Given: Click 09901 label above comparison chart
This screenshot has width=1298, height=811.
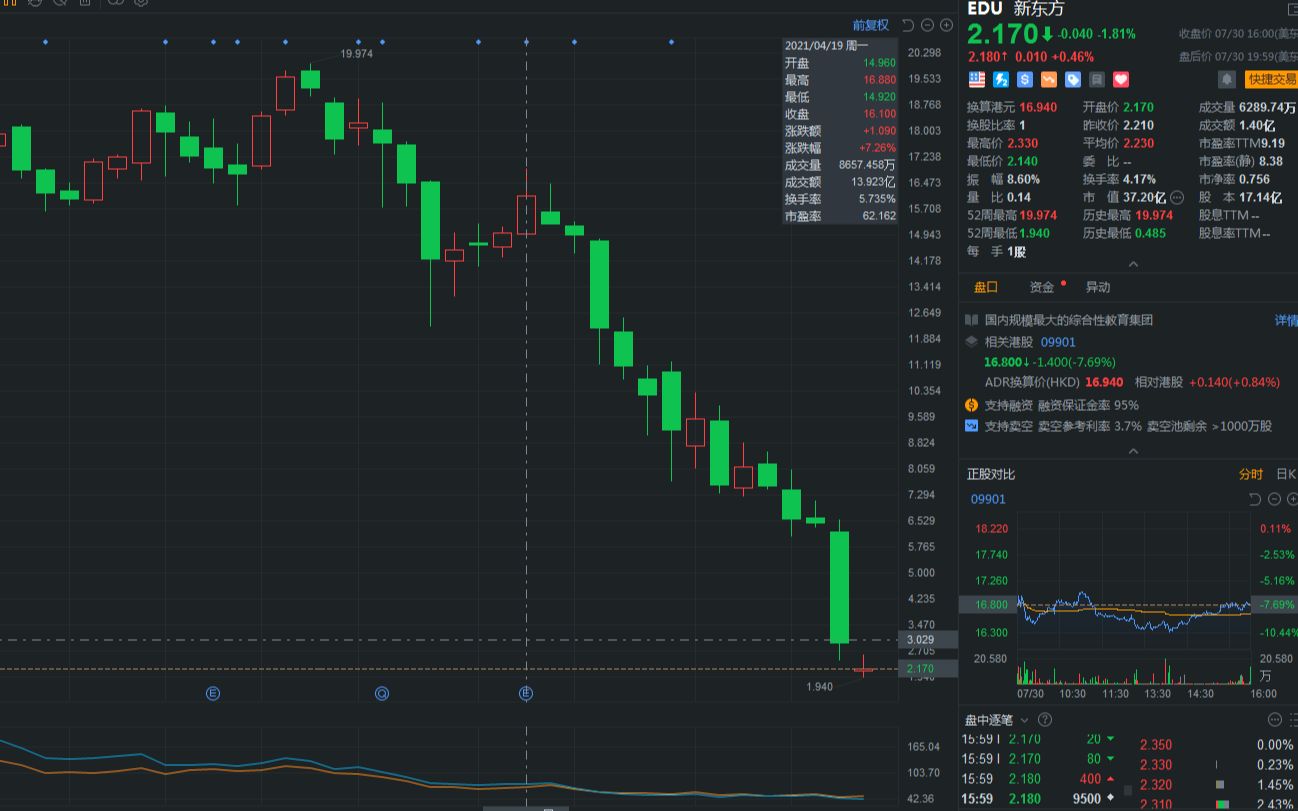Looking at the screenshot, I should click(x=988, y=499).
